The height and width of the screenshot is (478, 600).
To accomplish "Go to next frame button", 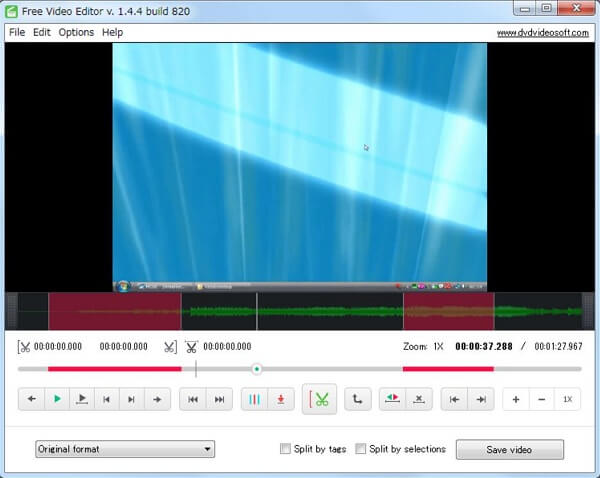I will point(132,399).
